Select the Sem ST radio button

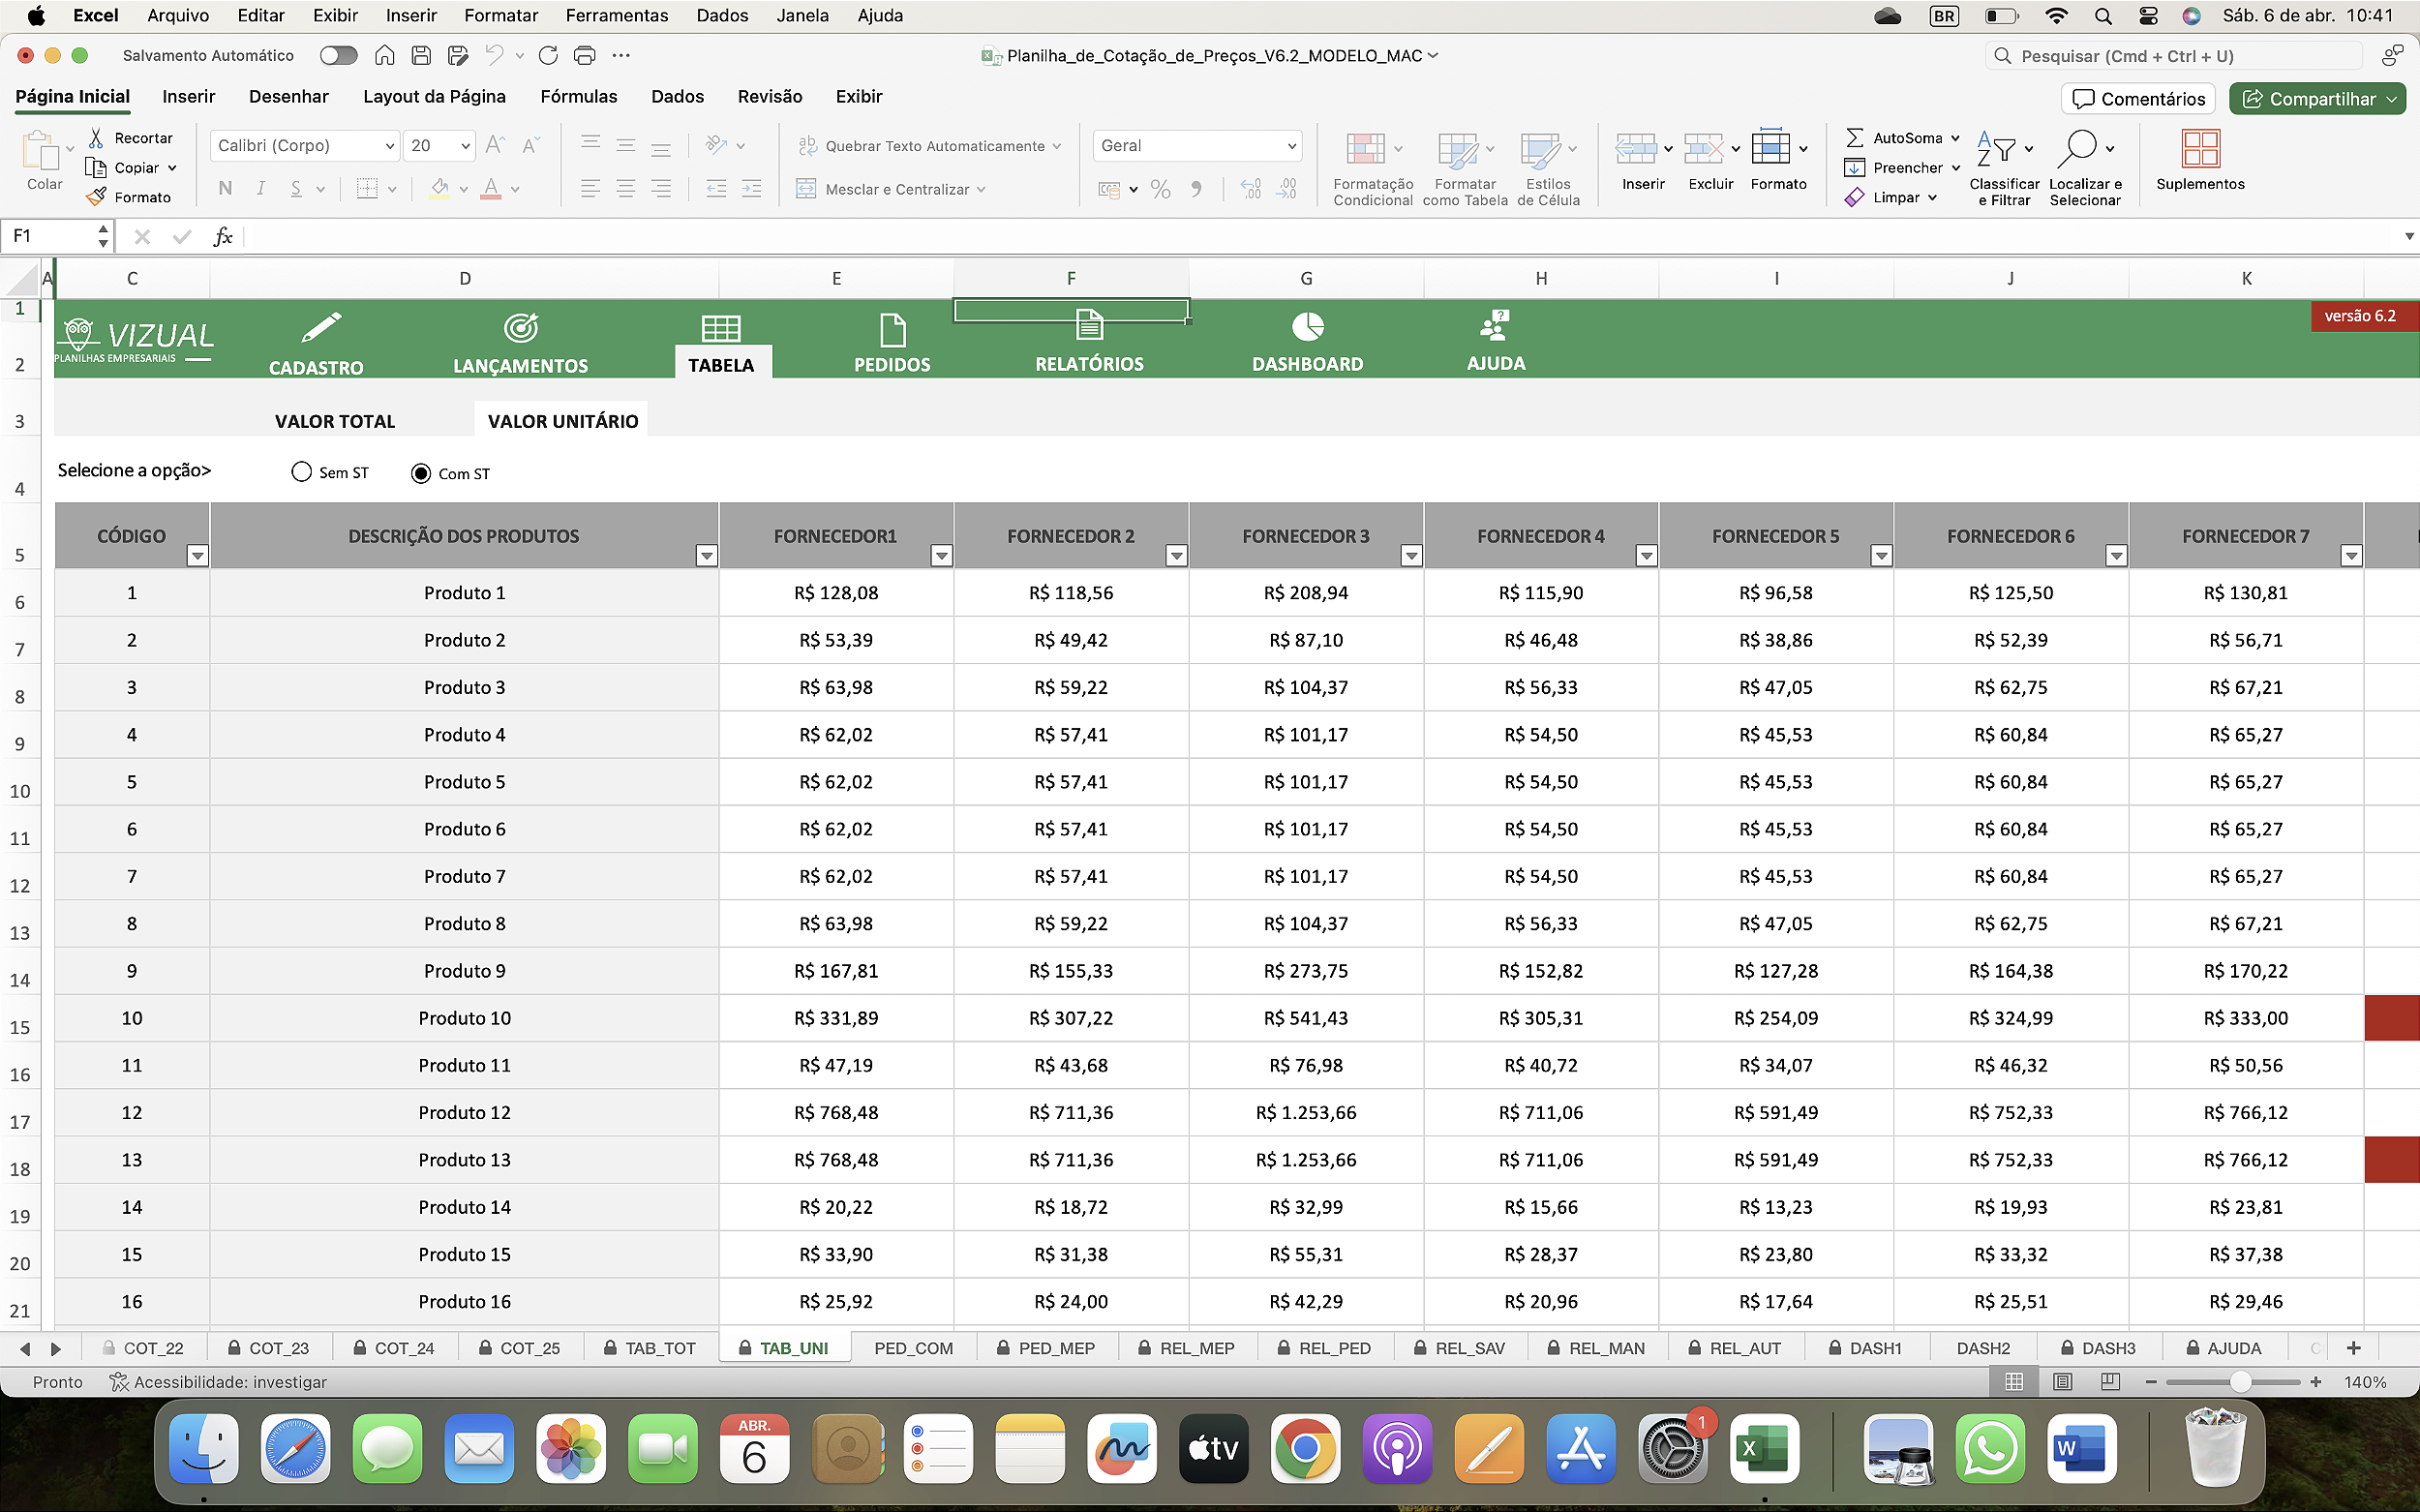(300, 471)
